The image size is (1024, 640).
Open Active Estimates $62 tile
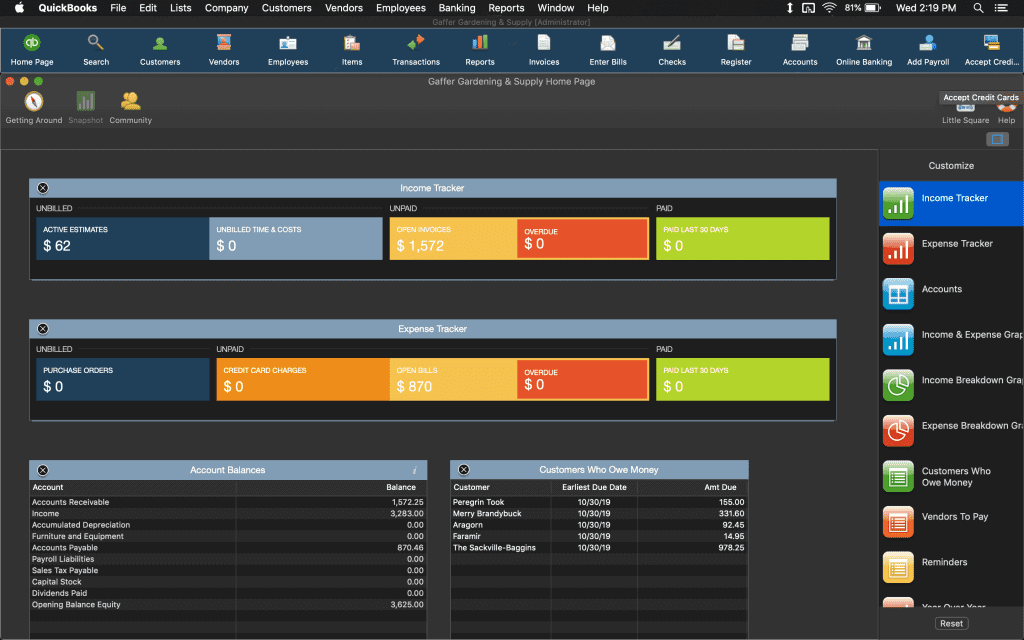[123, 238]
